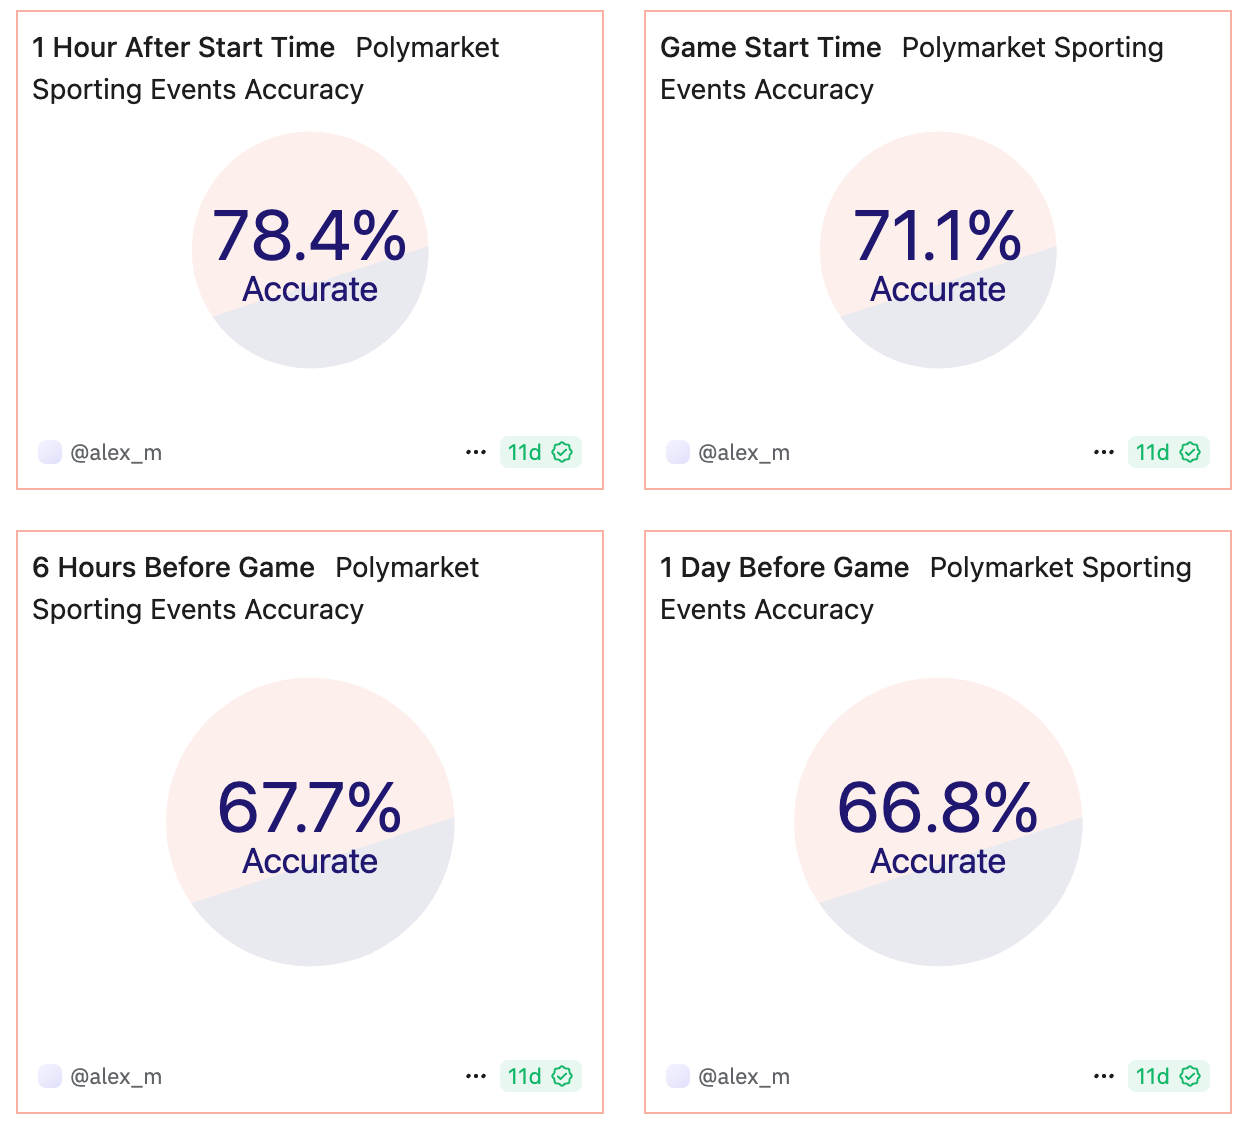Open the '6 Hours Before Game' card title

(x=173, y=567)
